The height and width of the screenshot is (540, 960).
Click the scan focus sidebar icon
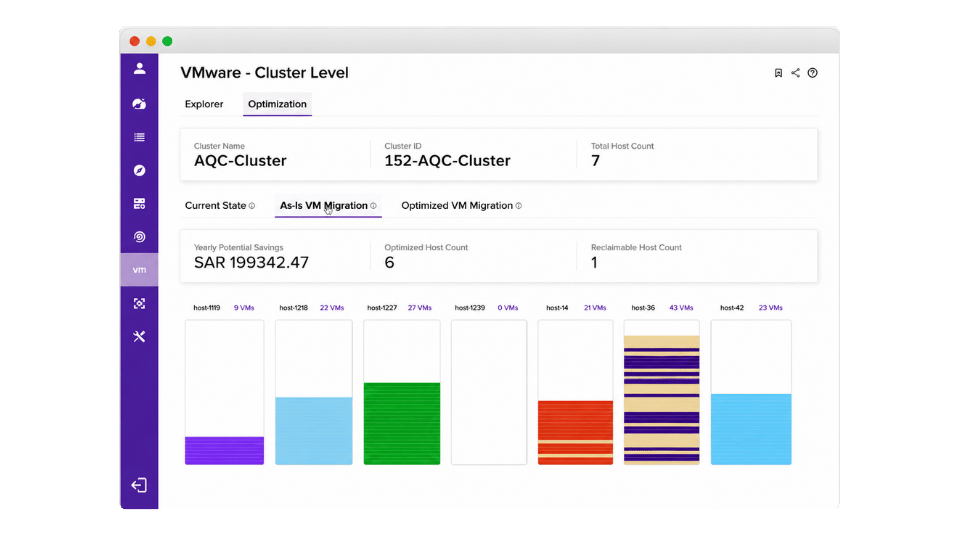pos(140,303)
